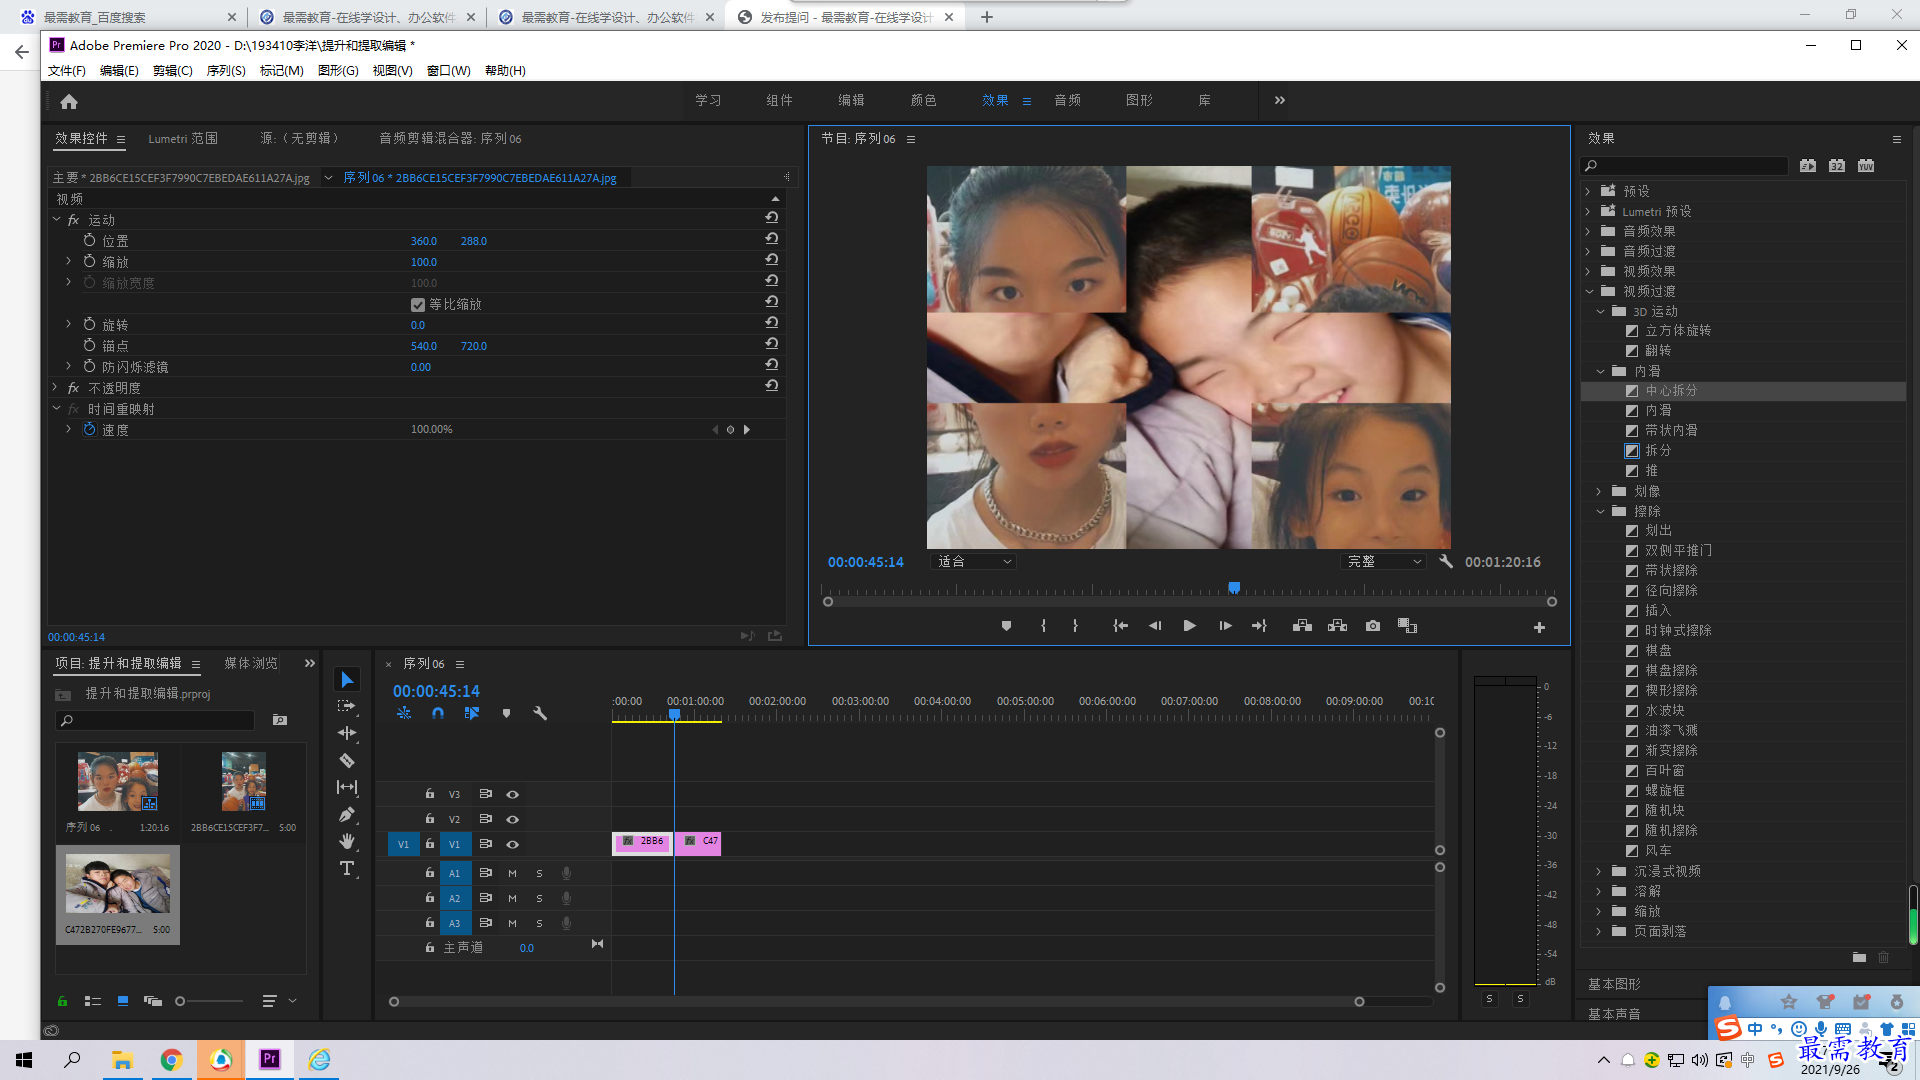
Task: Open the Sequence menu
Action: [226, 71]
